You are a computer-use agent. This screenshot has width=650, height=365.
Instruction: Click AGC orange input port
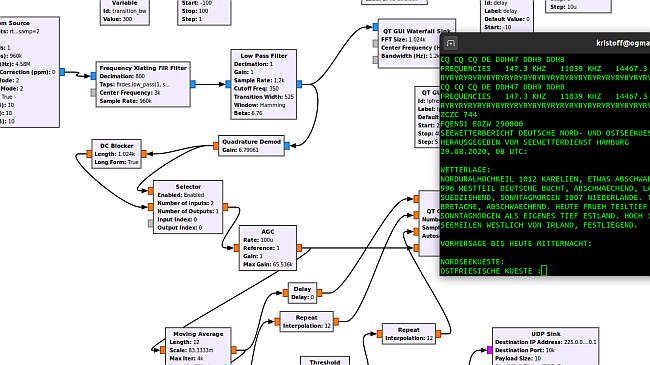tap(236, 248)
